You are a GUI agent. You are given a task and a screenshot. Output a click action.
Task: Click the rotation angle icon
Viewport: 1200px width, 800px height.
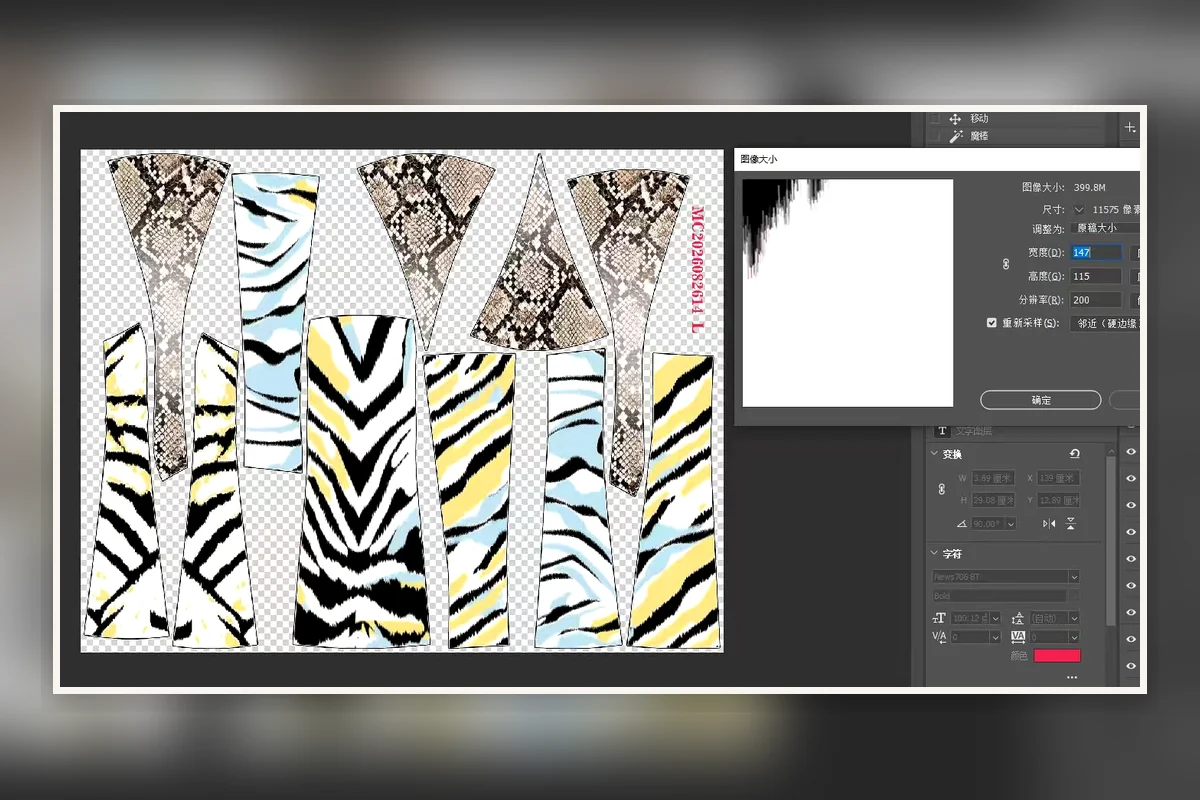(x=961, y=524)
